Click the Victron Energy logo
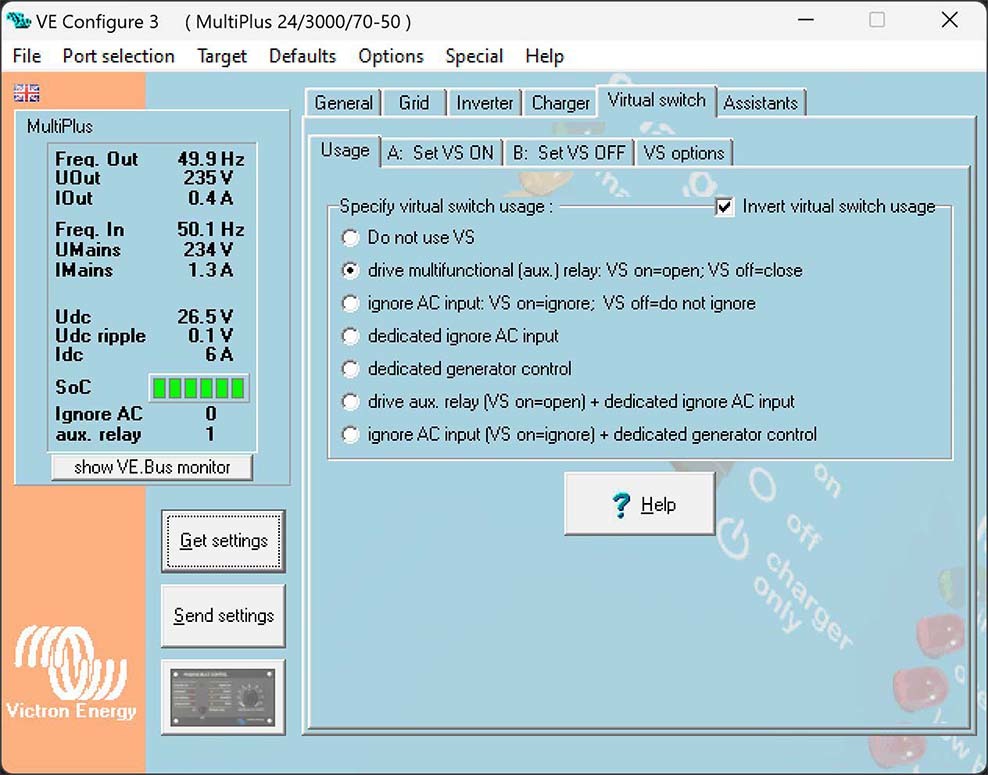Screen dimensions: 988x775 tap(71, 673)
